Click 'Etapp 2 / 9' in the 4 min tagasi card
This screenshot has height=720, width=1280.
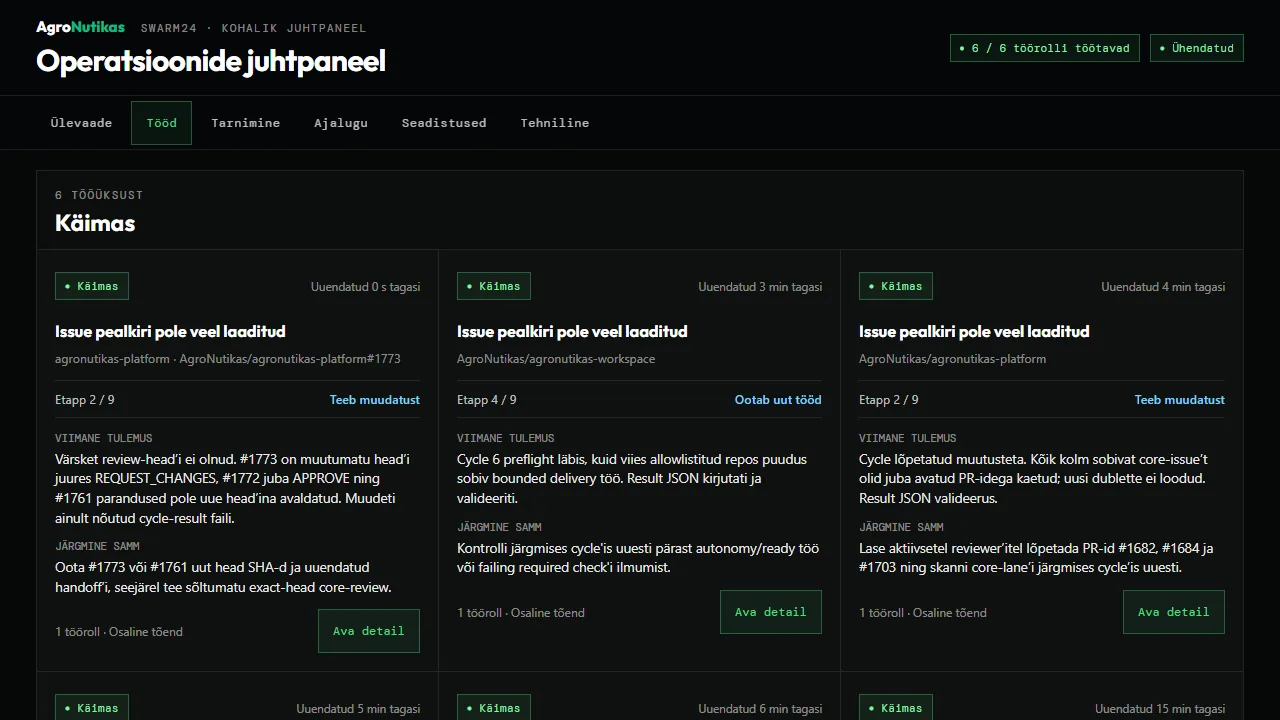889,400
